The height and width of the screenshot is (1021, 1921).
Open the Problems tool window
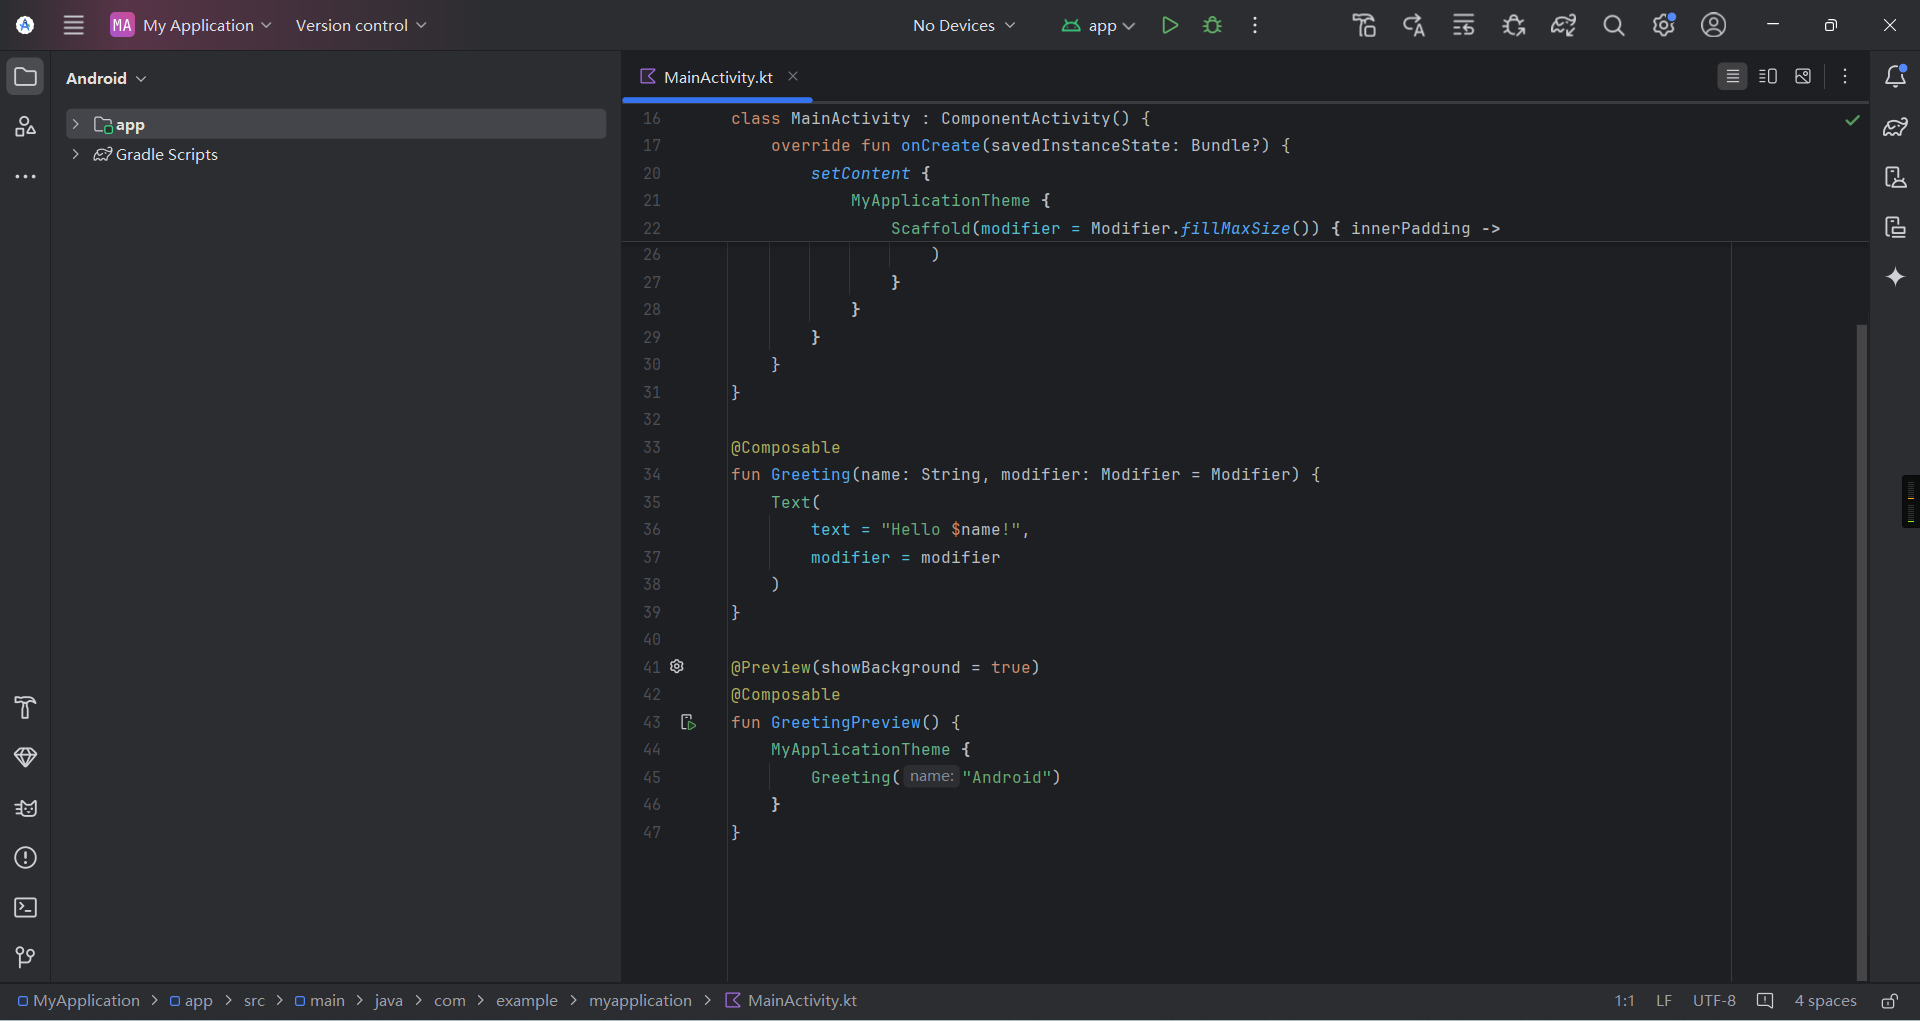coord(26,858)
